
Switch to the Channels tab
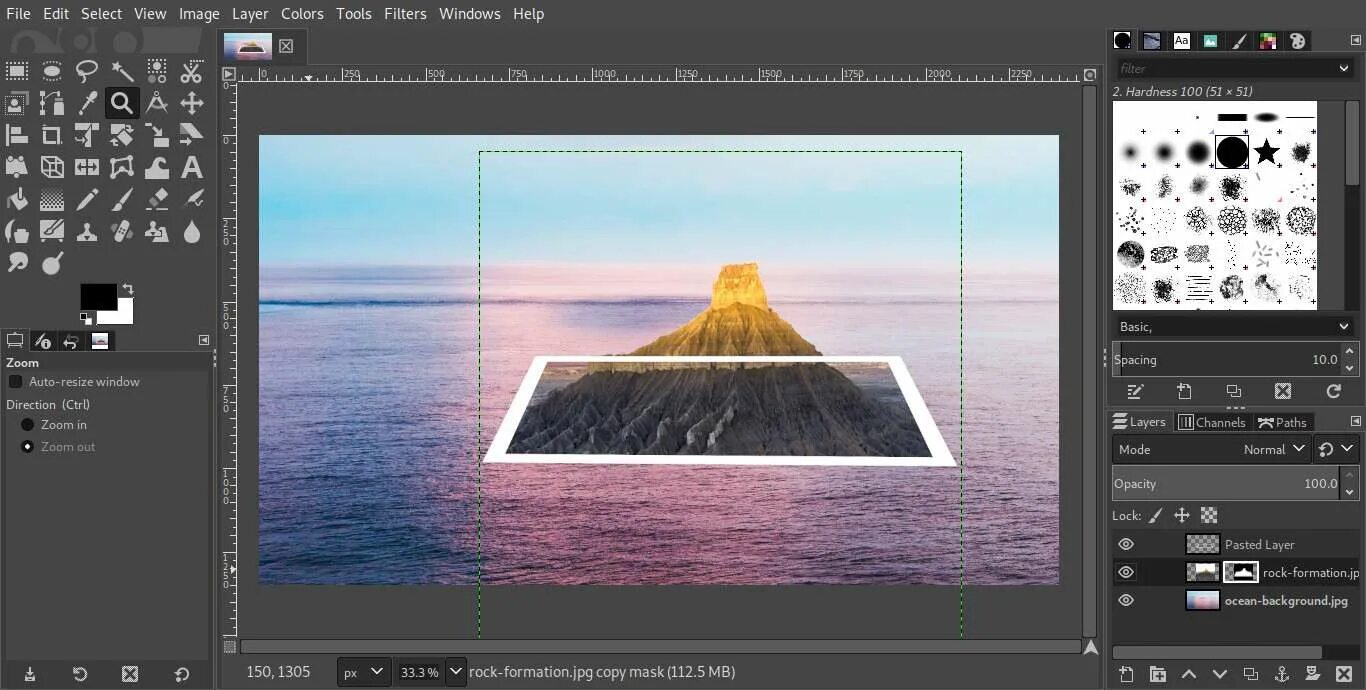[1212, 422]
